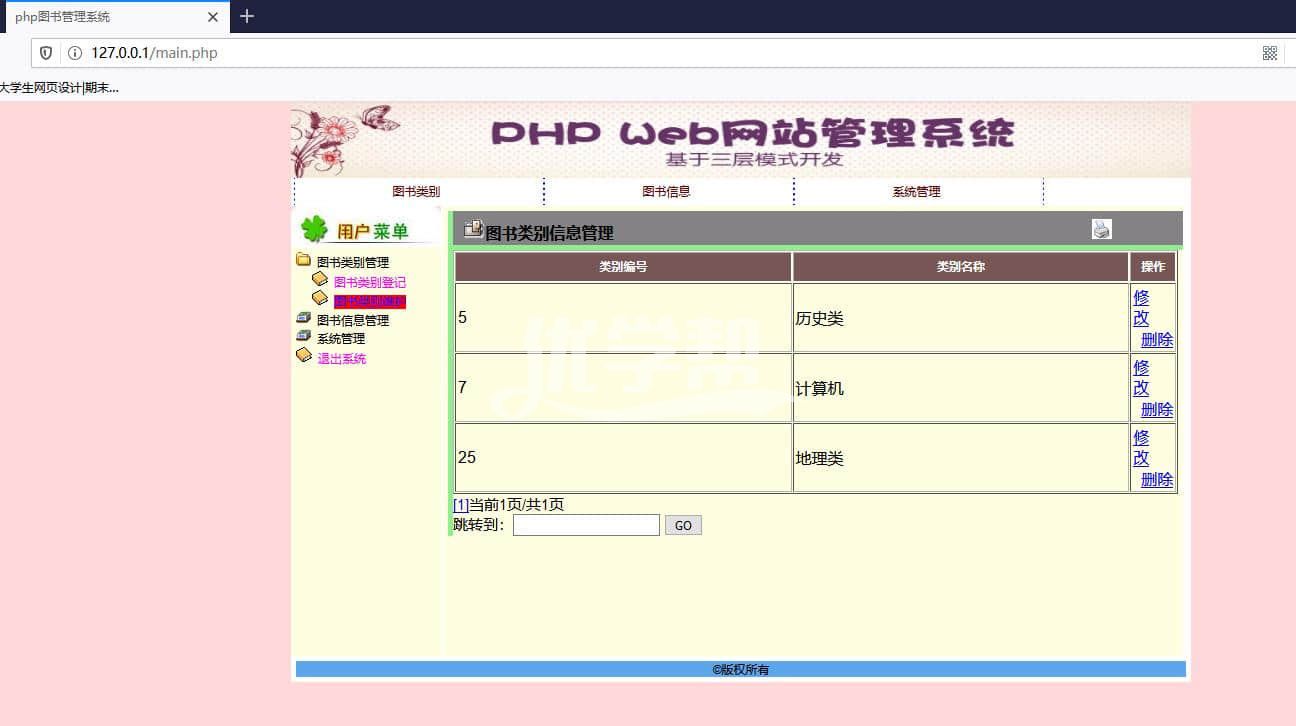This screenshot has height=726, width=1296.
Task: Open a new browser tab with plus icon
Action: (x=247, y=16)
